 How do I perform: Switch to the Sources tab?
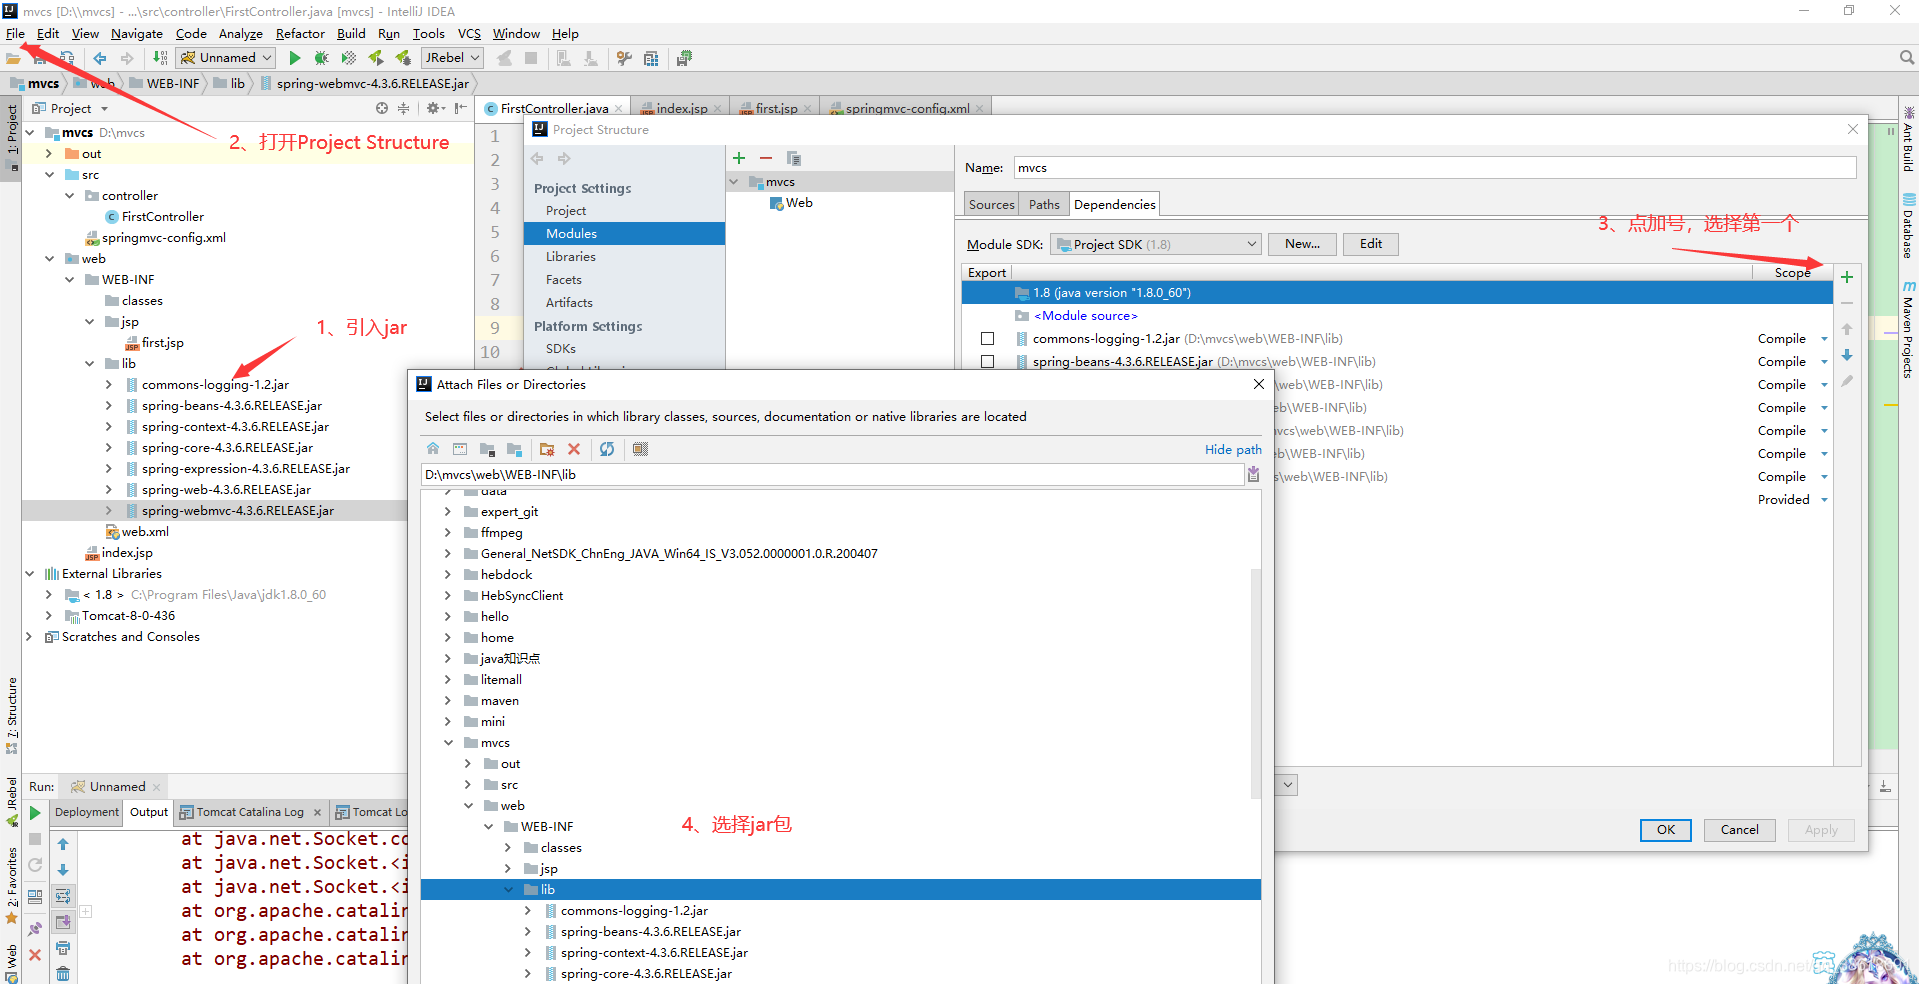(x=991, y=204)
